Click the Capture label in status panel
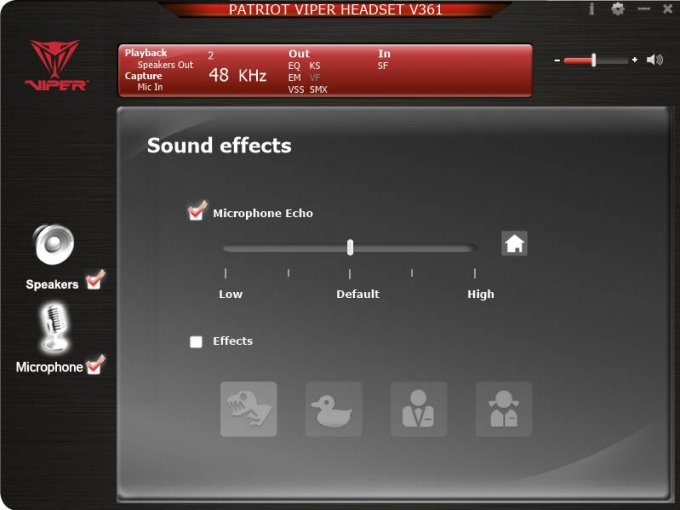Image resolution: width=680 pixels, height=510 pixels. (x=143, y=76)
